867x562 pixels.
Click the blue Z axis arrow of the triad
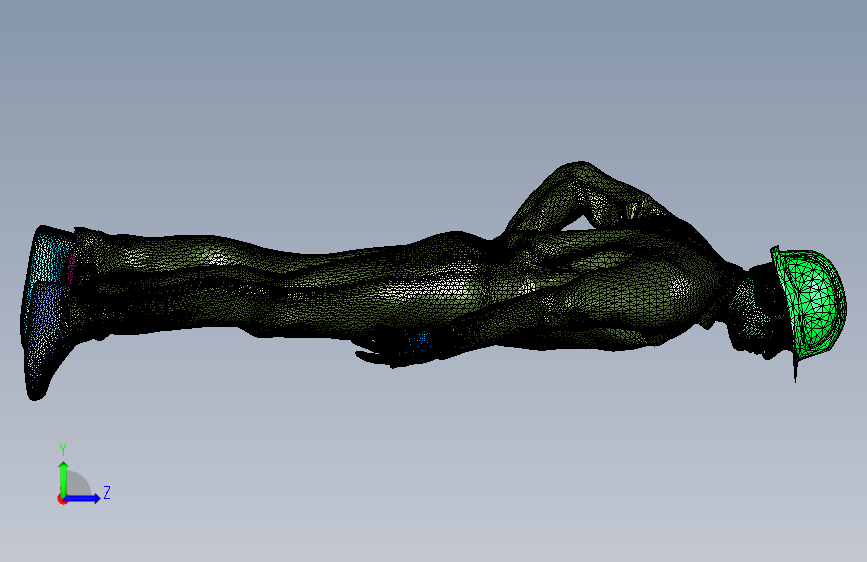click(x=83, y=498)
